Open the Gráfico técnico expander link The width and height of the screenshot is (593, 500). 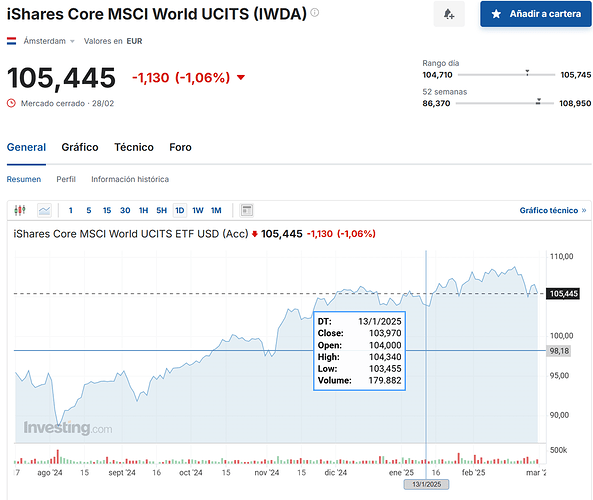tap(553, 210)
